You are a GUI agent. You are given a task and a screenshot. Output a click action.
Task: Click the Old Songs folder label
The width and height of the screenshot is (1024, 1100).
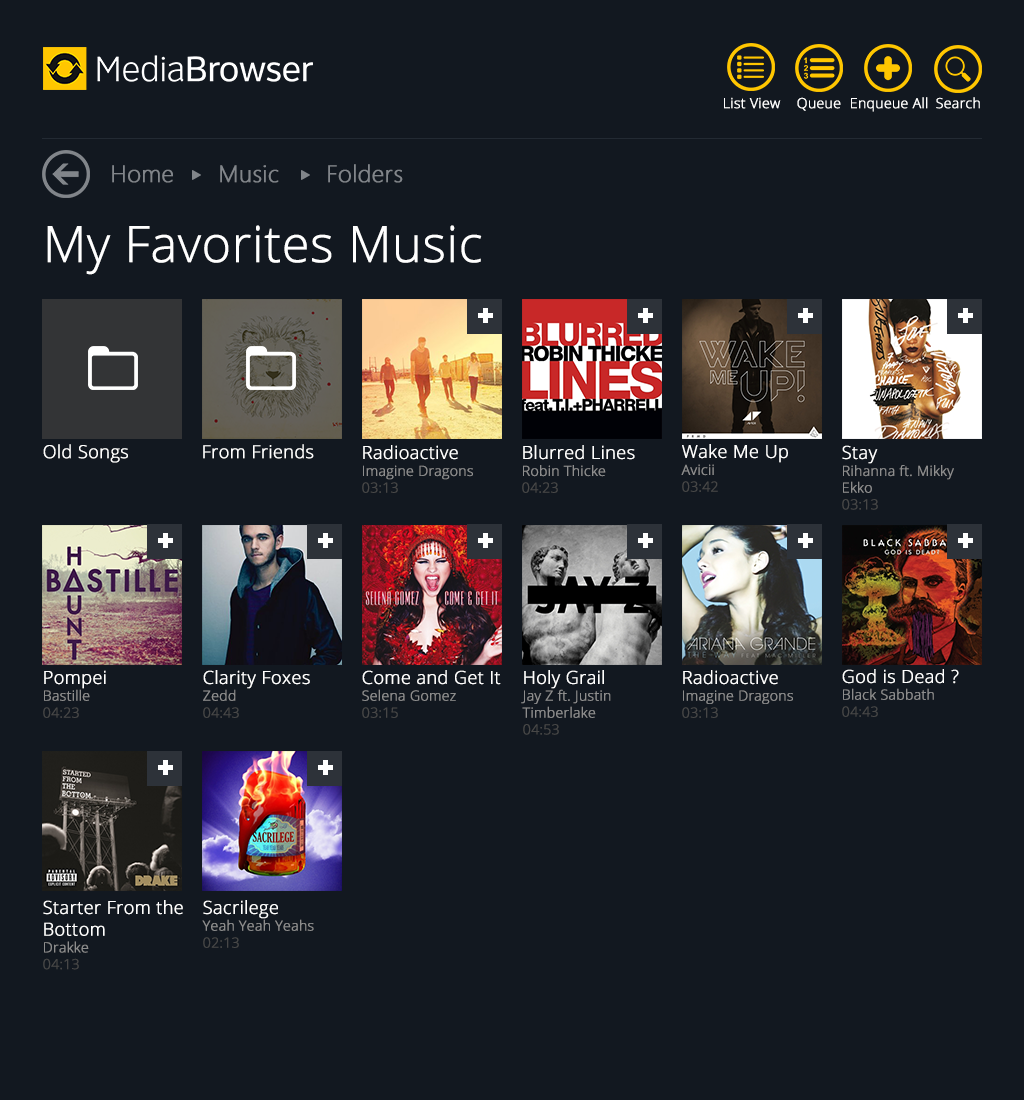click(86, 452)
